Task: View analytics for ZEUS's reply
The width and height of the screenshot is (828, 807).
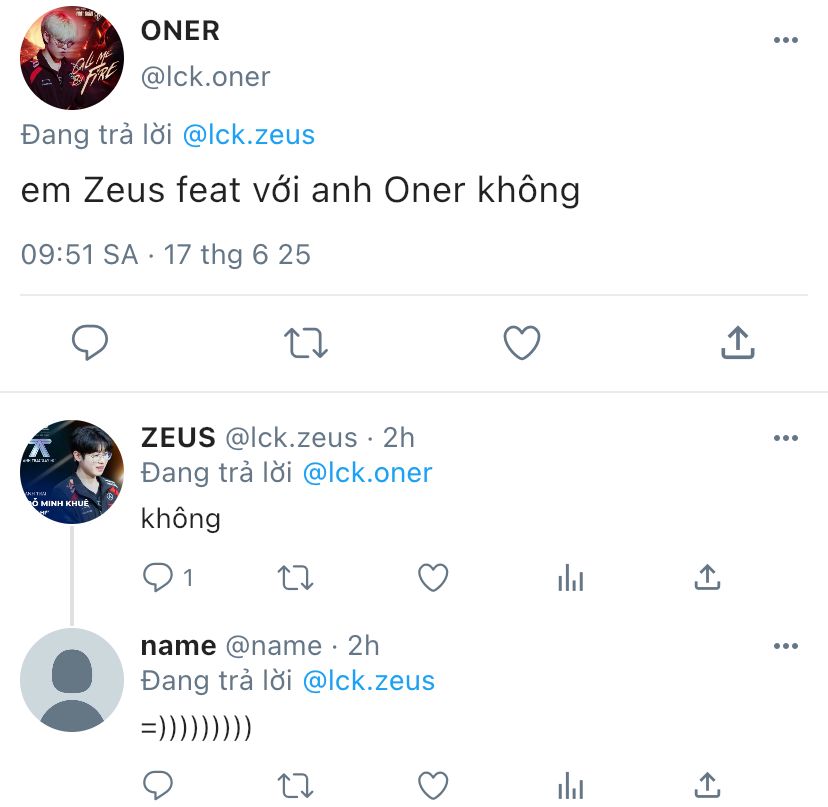Action: click(570, 577)
